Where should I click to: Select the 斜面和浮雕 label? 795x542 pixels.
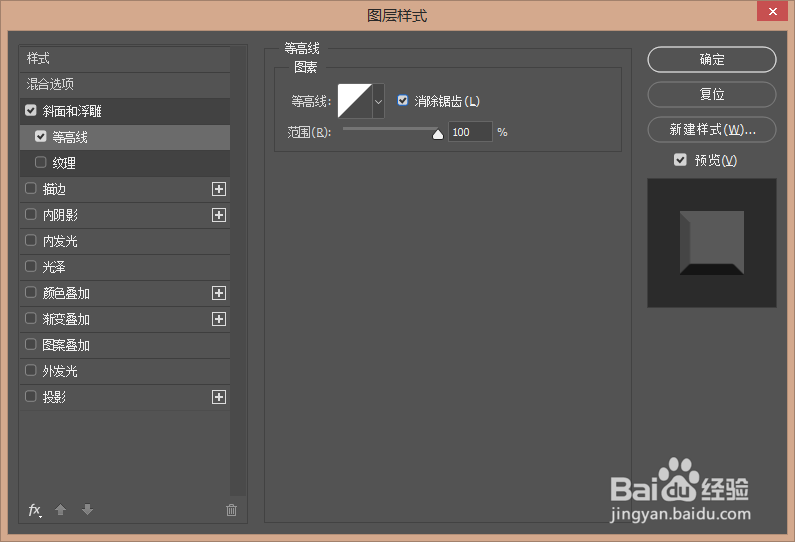pyautogui.click(x=72, y=111)
